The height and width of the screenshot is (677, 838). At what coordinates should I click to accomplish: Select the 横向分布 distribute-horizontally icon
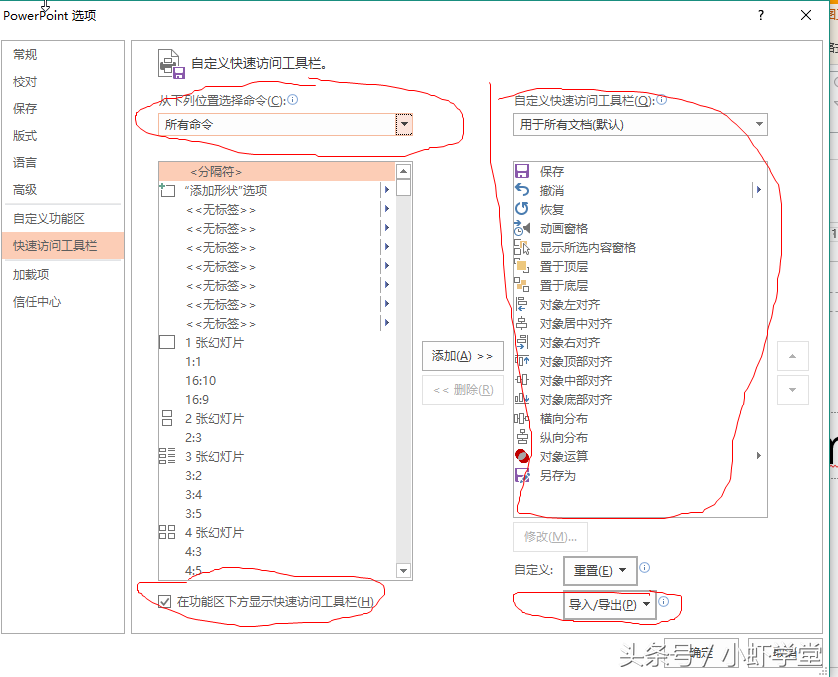(522, 418)
